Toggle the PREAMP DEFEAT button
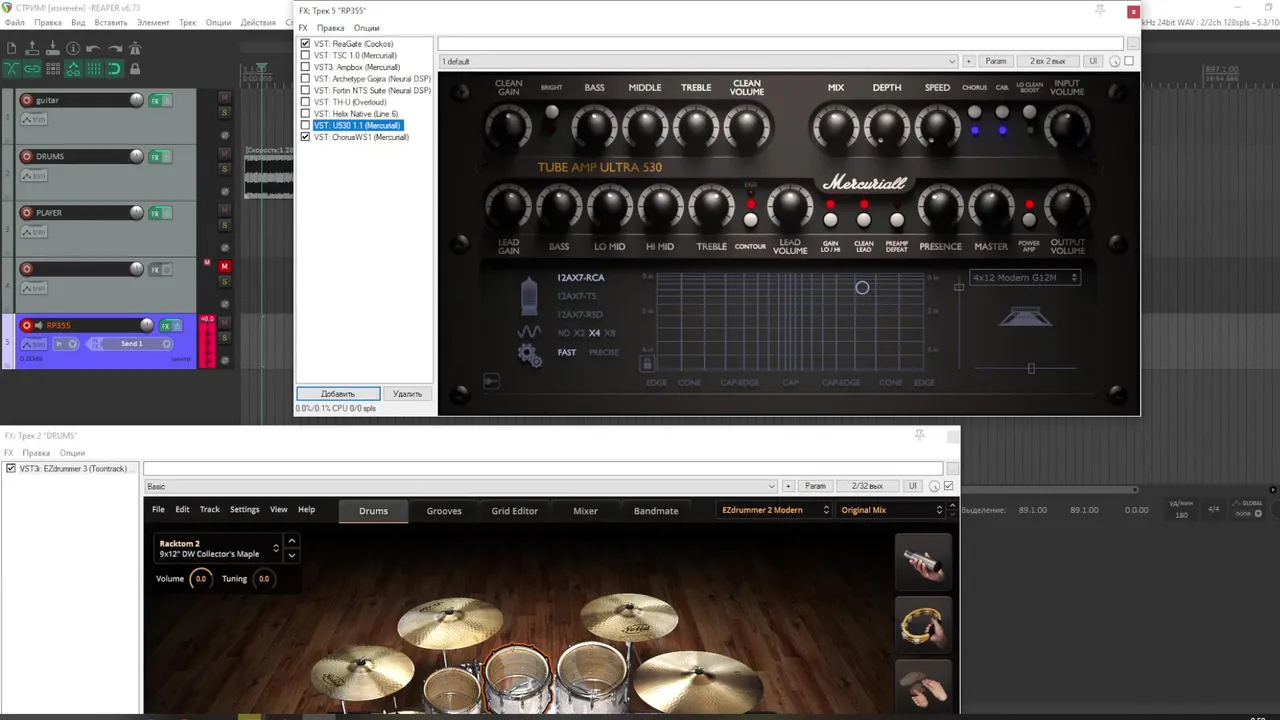1280x720 pixels. (x=897, y=219)
